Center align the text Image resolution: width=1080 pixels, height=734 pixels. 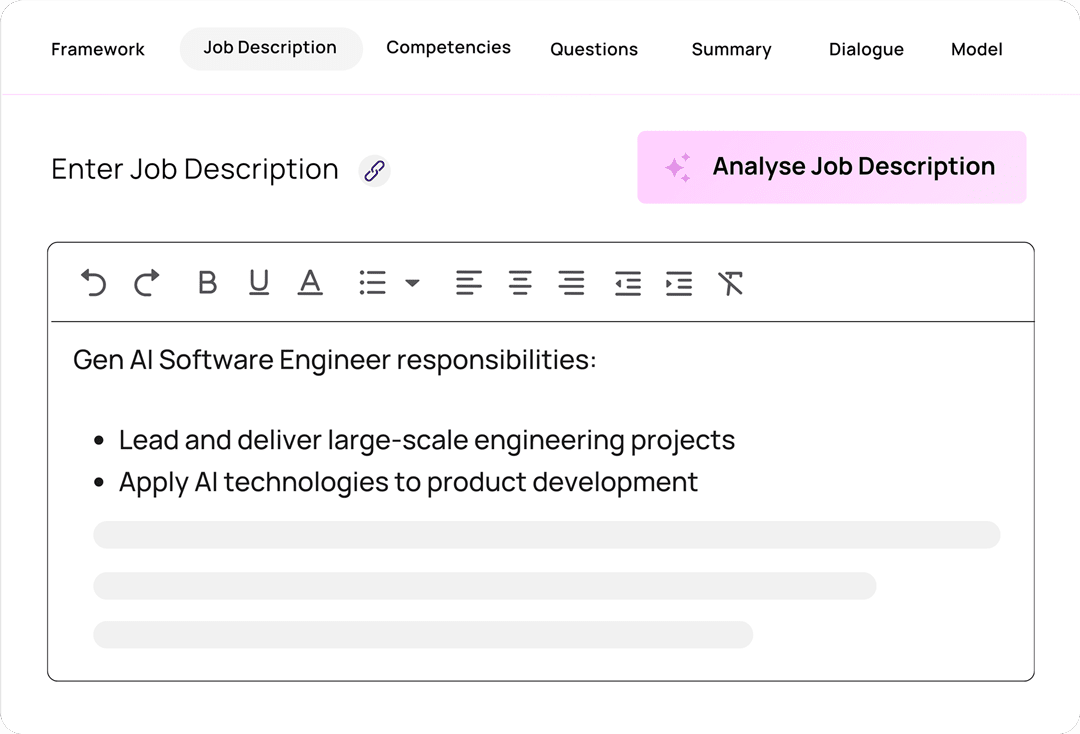coord(520,283)
